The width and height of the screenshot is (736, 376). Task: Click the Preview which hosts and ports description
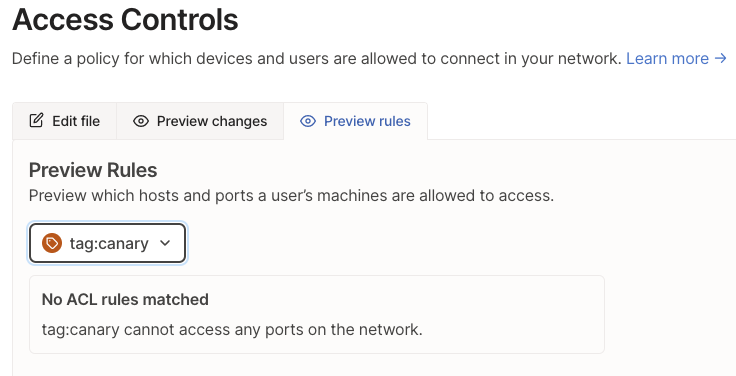(291, 195)
